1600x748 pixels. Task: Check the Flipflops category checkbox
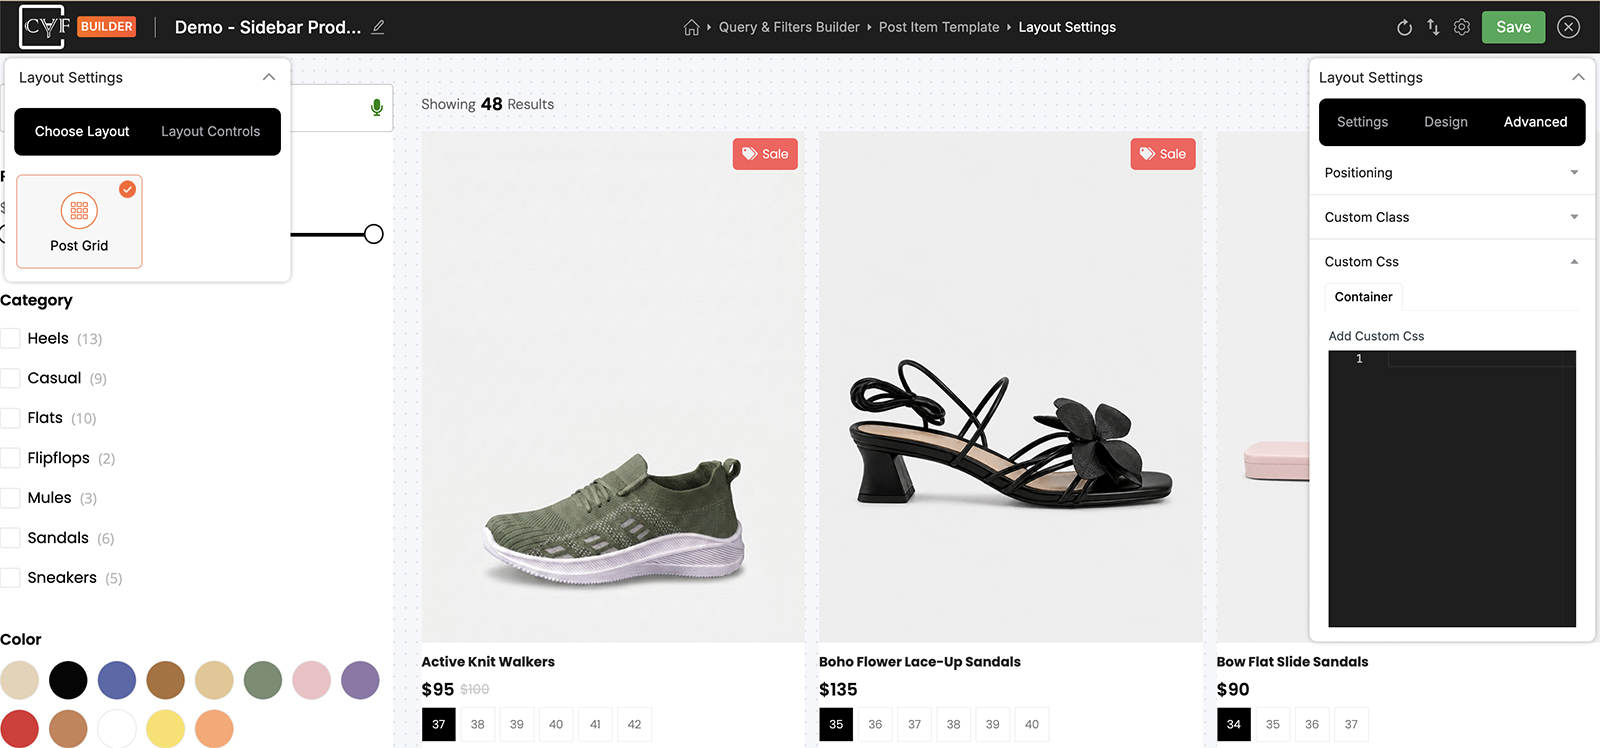11,458
